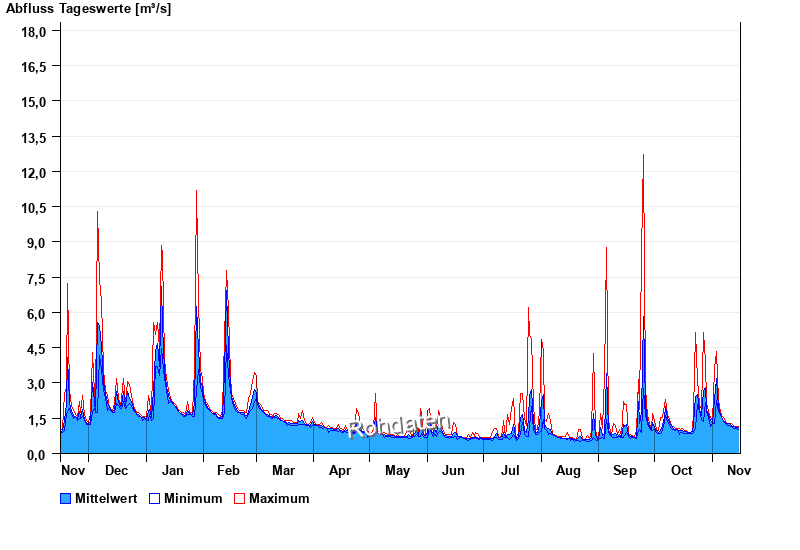The height and width of the screenshot is (550, 800).
Task: Select the Feb month label
Action: [228, 470]
